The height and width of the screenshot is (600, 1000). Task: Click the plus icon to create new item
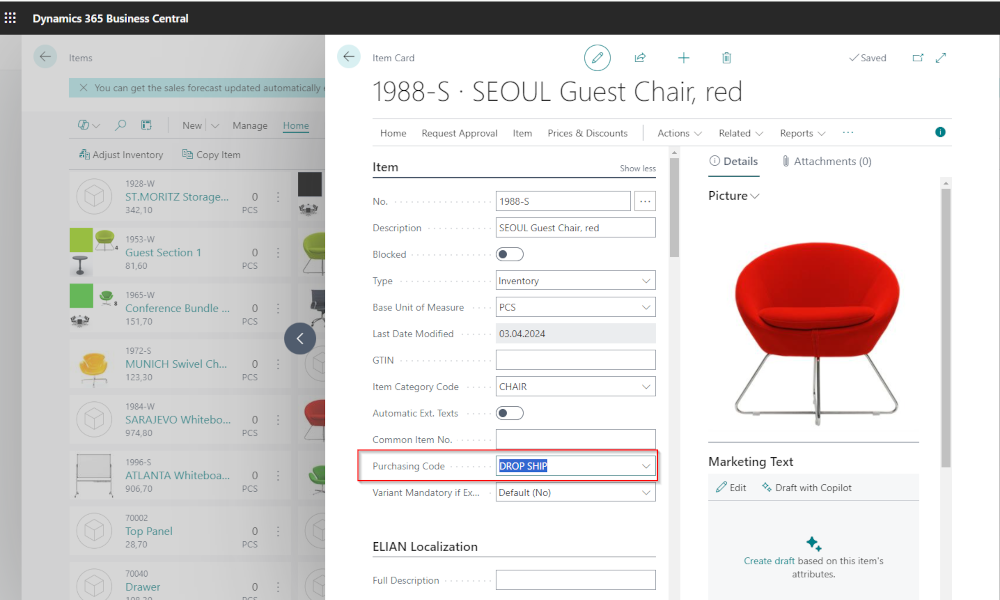684,58
